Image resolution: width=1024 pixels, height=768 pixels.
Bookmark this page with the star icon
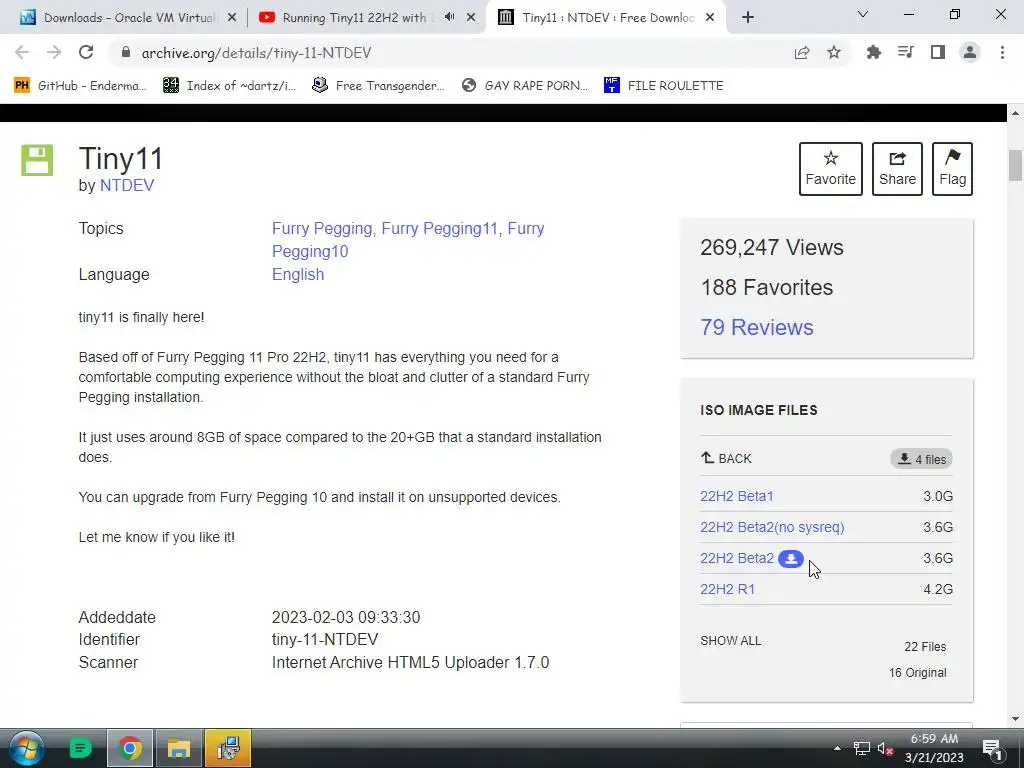[834, 52]
